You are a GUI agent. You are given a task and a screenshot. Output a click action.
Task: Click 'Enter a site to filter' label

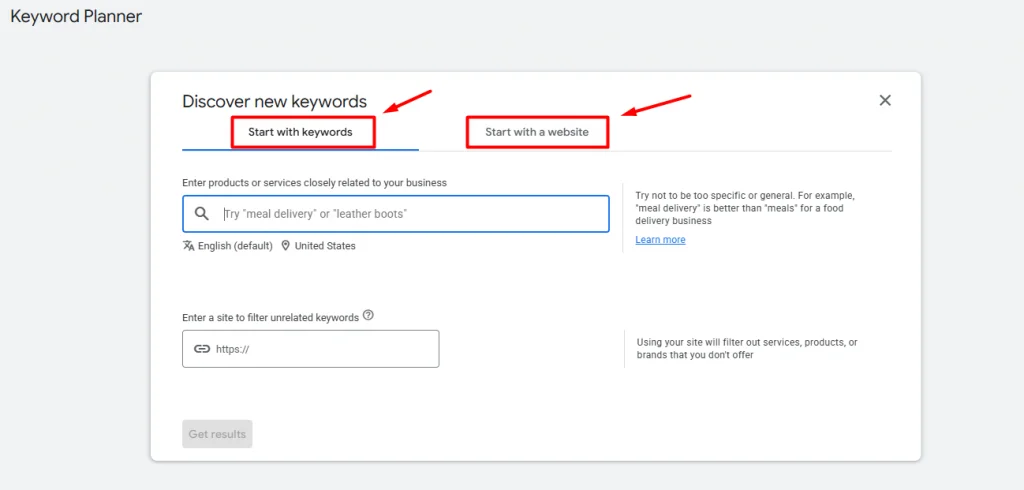click(x=270, y=318)
